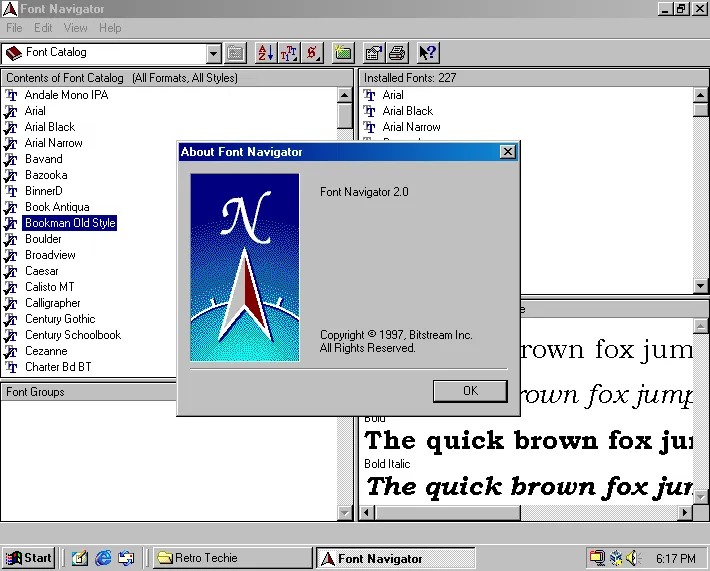Click the Andale Mono IPA font icon

point(12,95)
